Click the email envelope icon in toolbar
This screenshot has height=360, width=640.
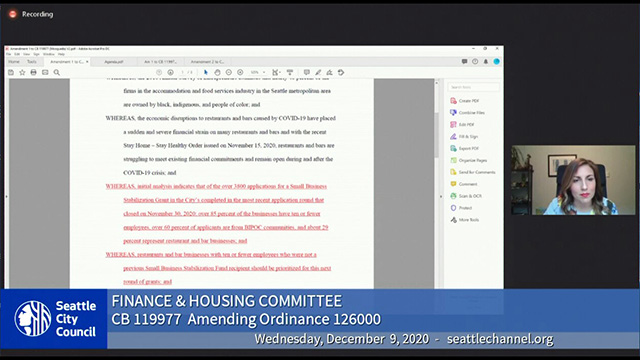[45, 72]
